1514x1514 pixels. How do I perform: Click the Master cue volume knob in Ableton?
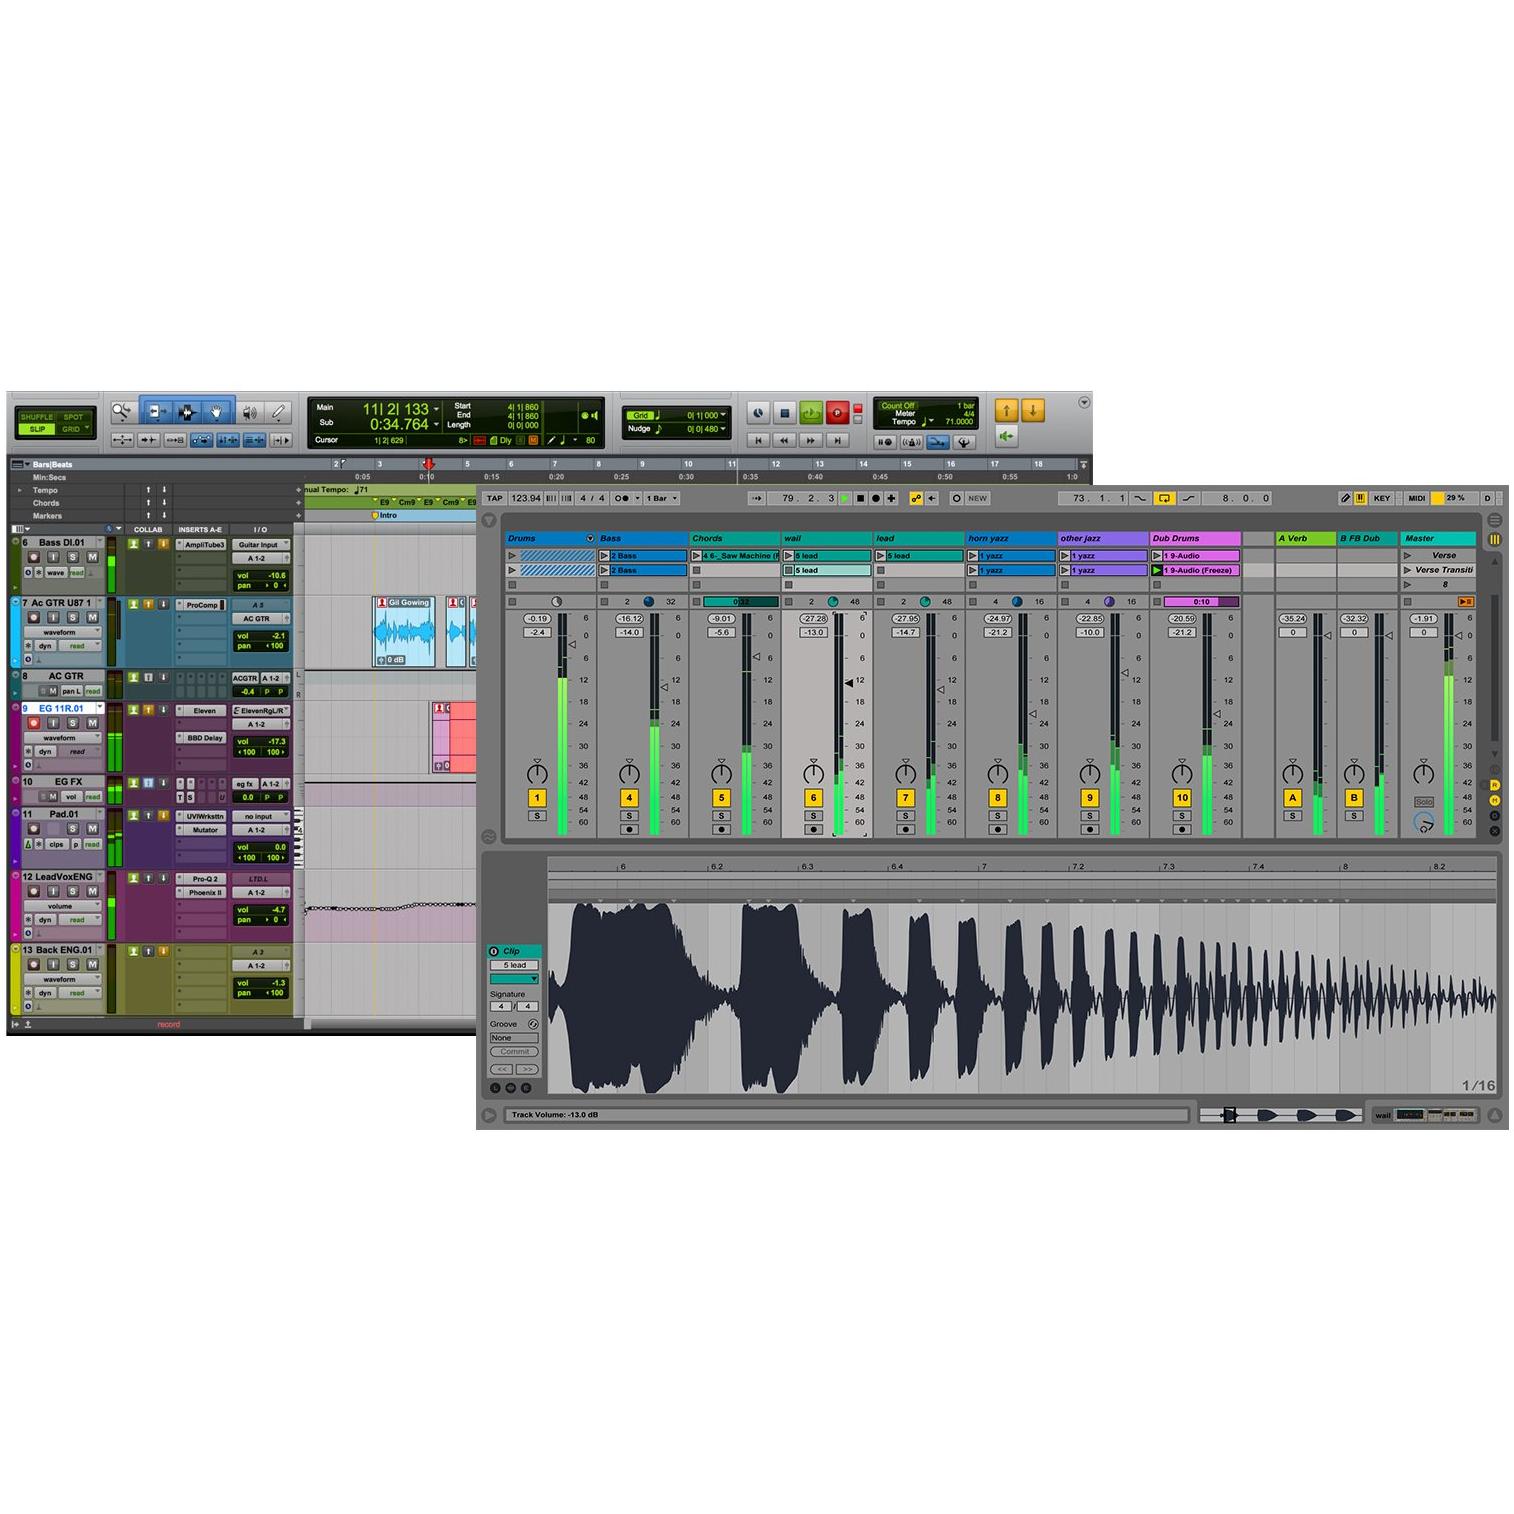[x=1423, y=822]
